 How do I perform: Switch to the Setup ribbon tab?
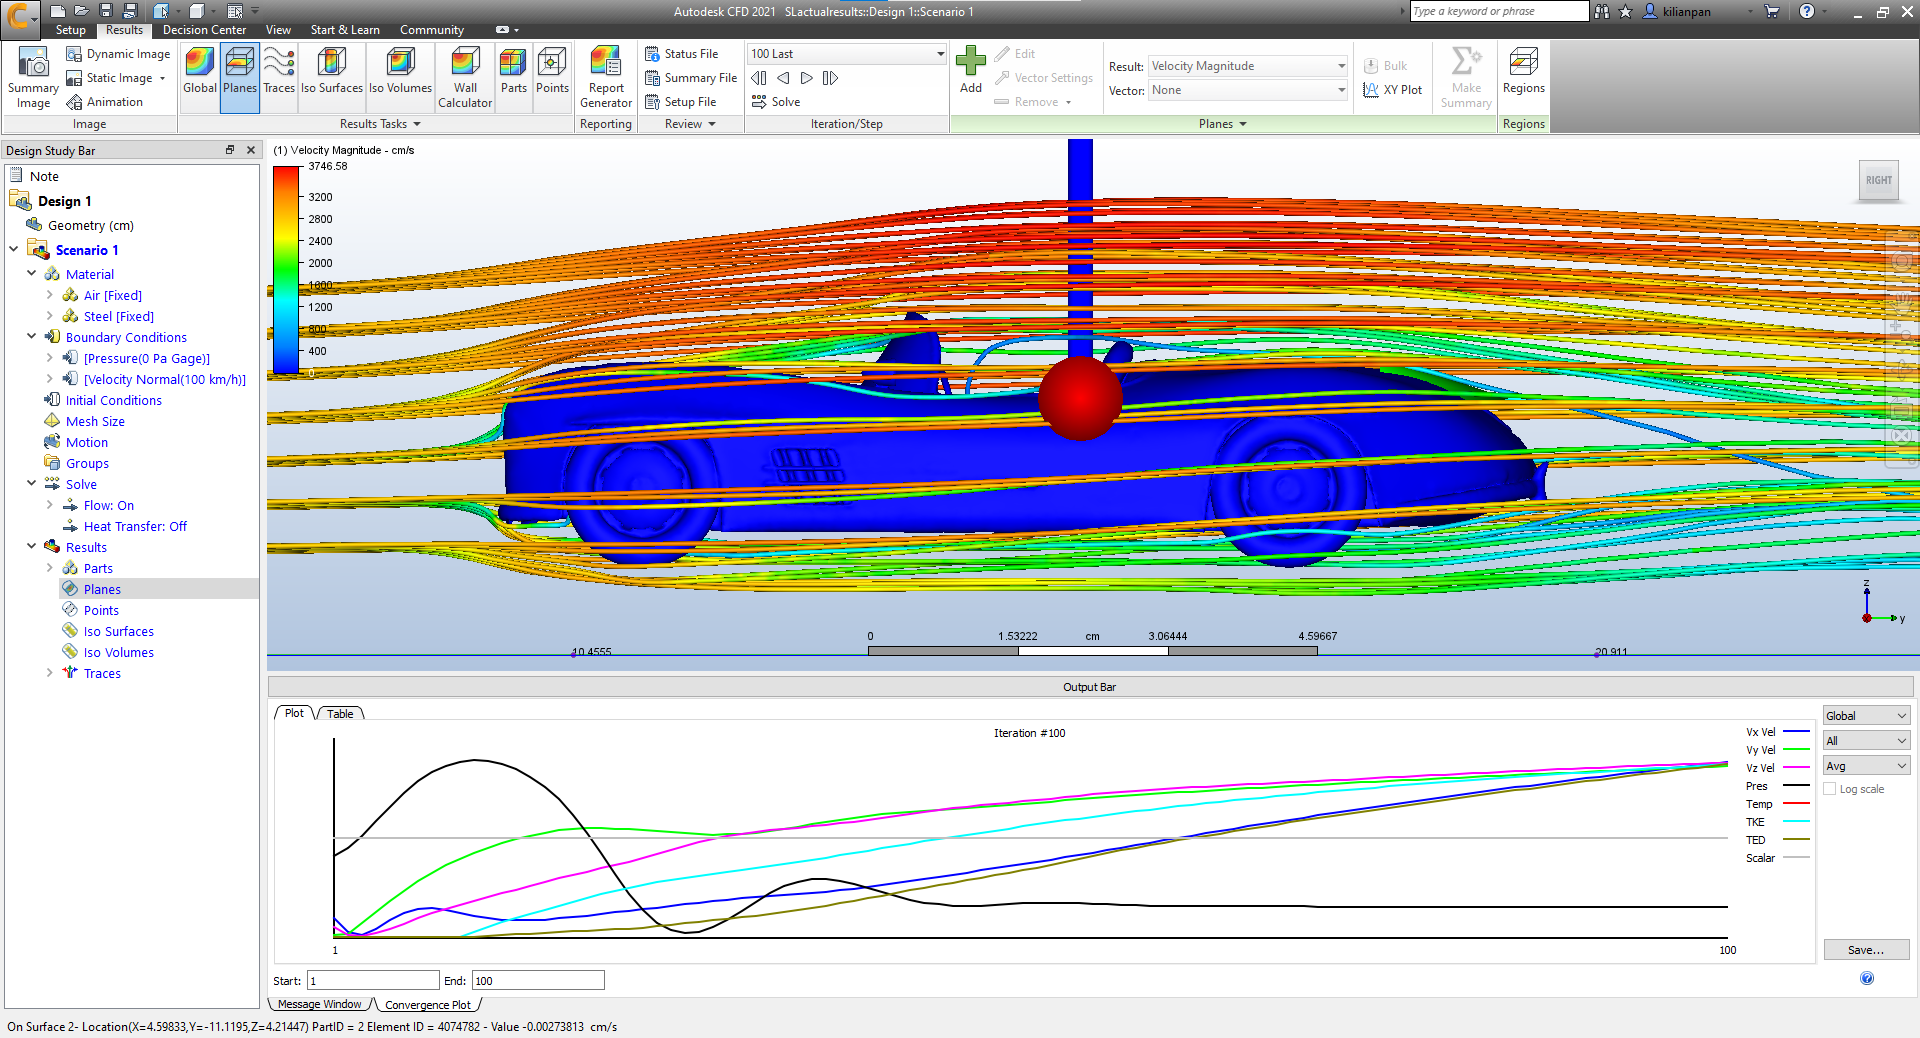tap(71, 30)
